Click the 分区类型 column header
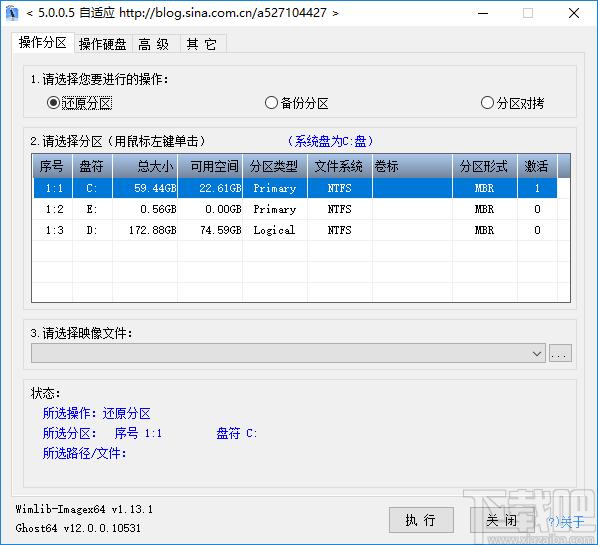 pyautogui.click(x=275, y=166)
